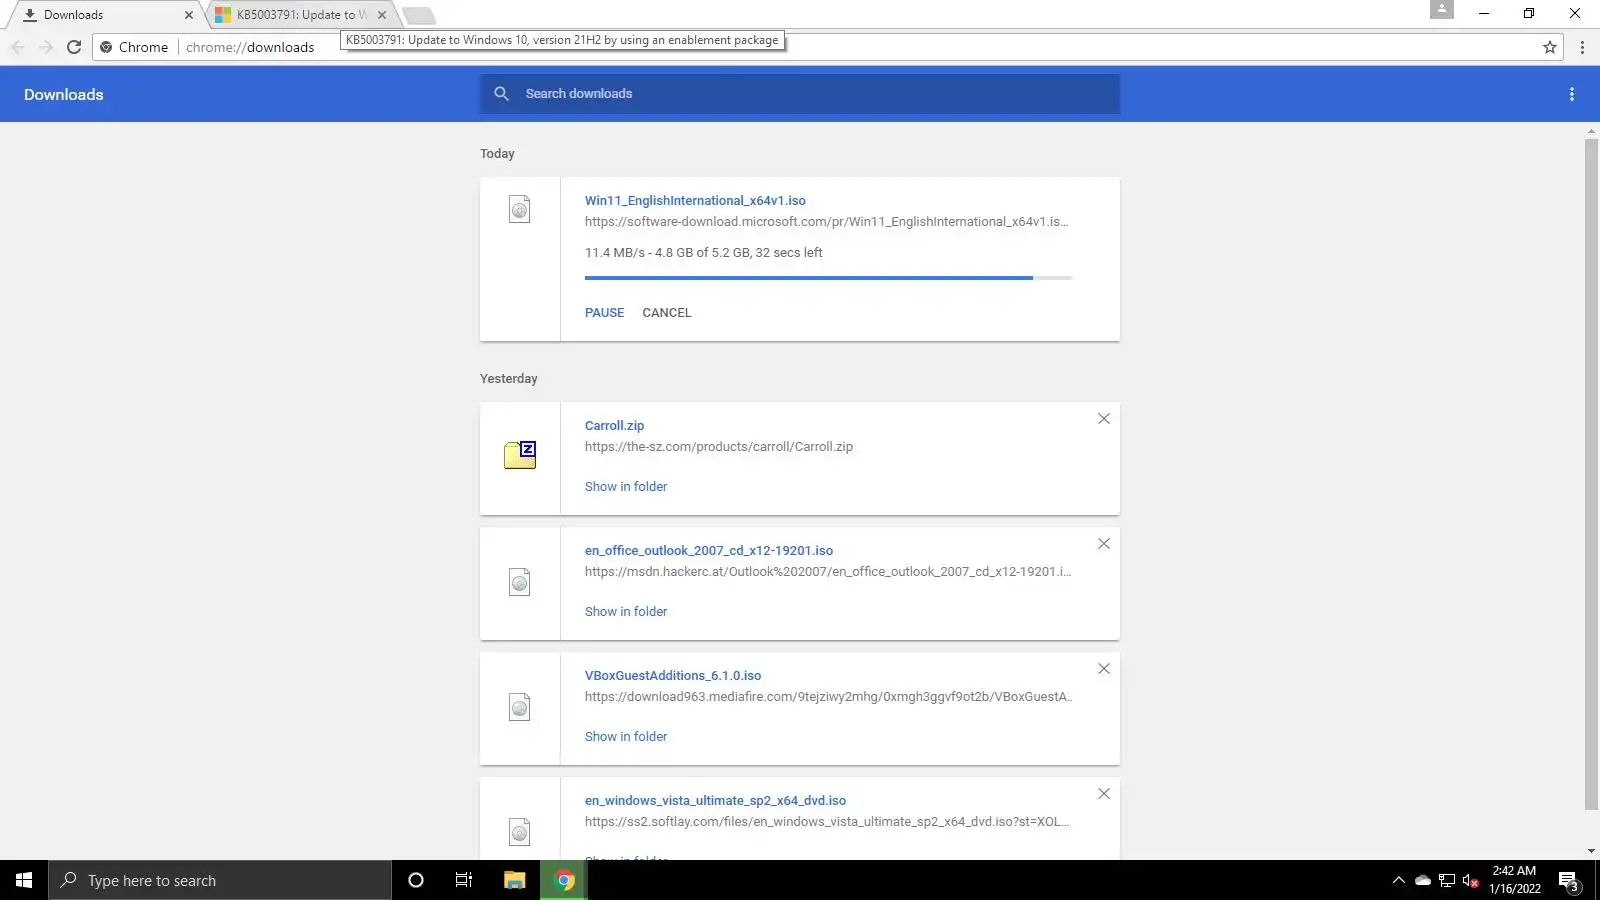Click the magnifier icon in the downloads search bar
The height and width of the screenshot is (900, 1600).
click(x=501, y=94)
